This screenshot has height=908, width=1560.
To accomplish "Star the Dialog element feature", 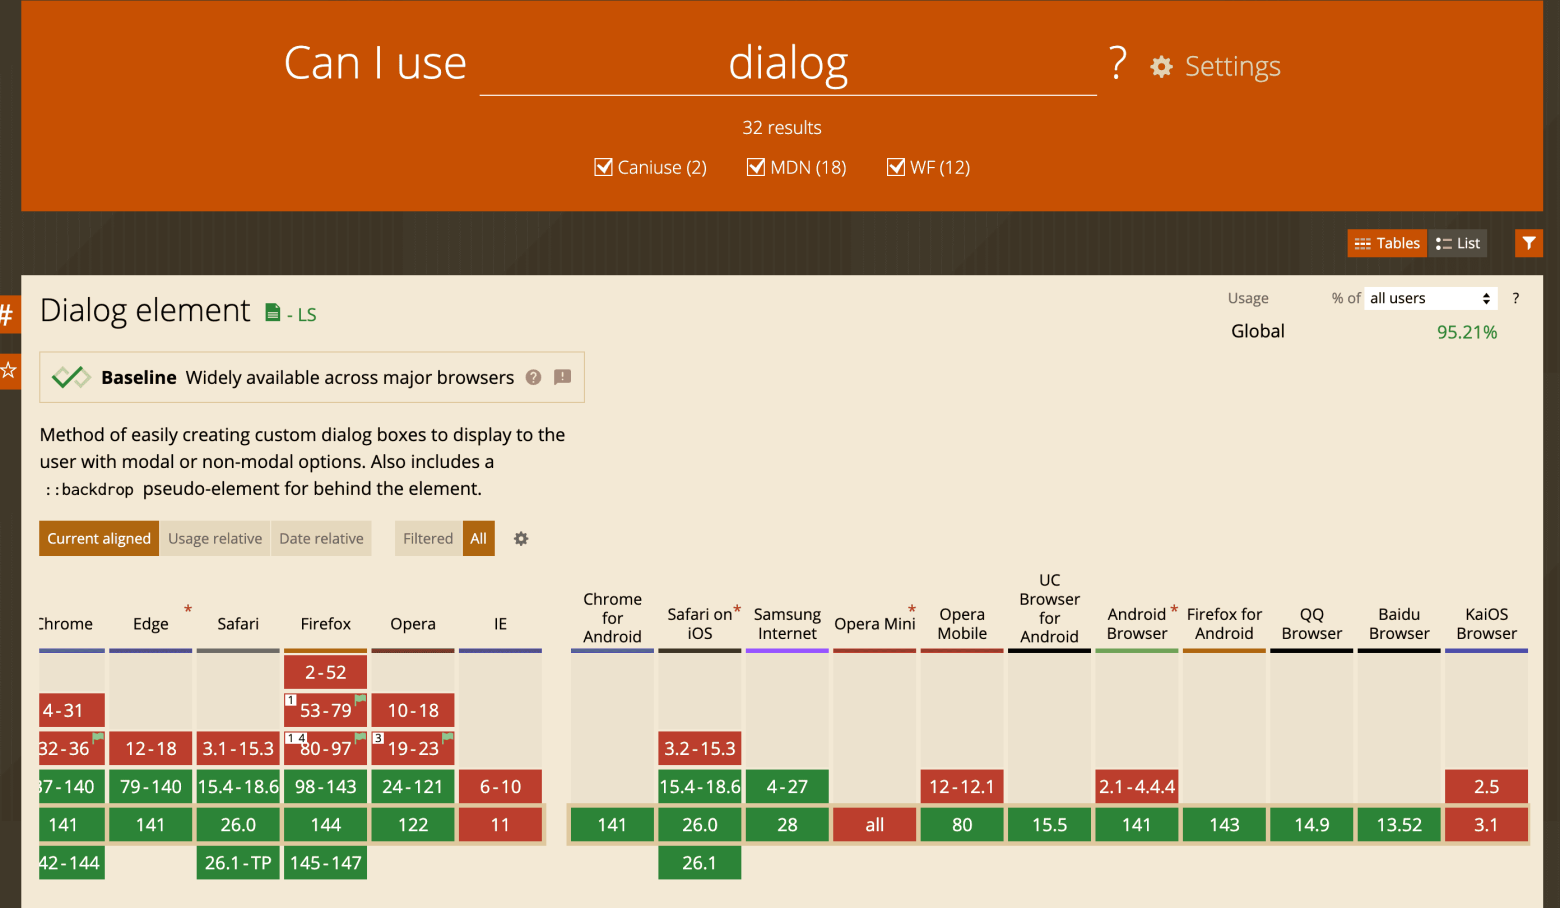I will [9, 371].
